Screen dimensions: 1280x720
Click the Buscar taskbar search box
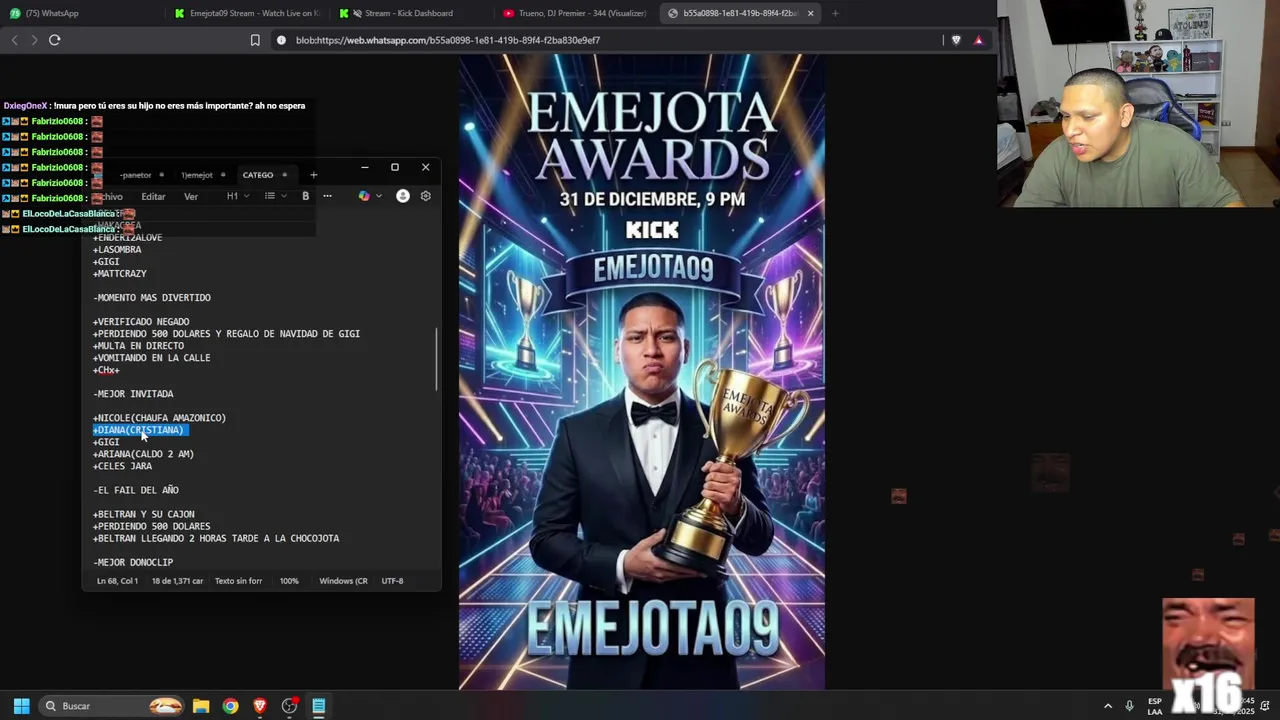[112, 706]
